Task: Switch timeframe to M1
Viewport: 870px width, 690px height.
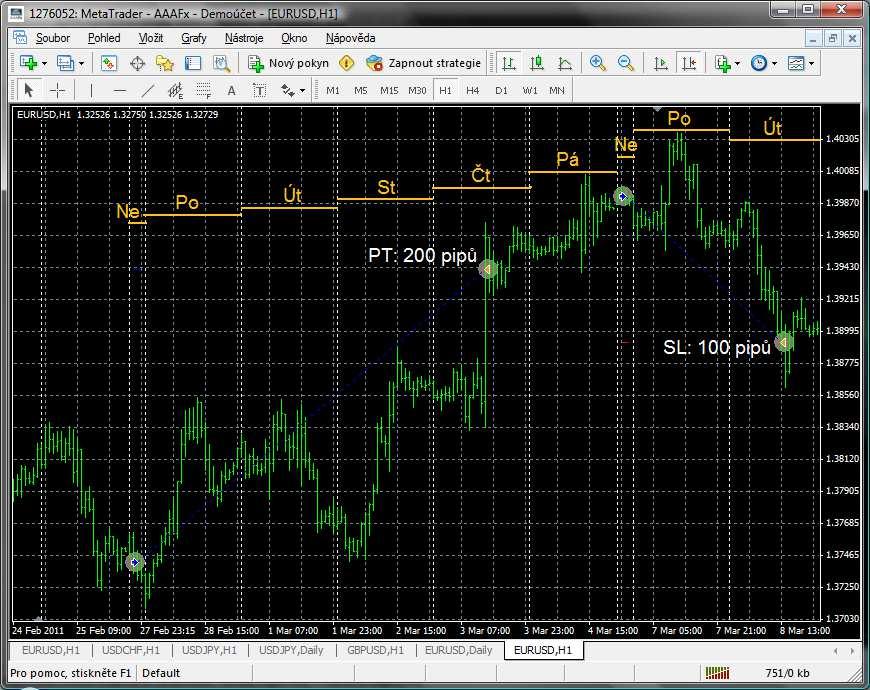Action: 332,90
